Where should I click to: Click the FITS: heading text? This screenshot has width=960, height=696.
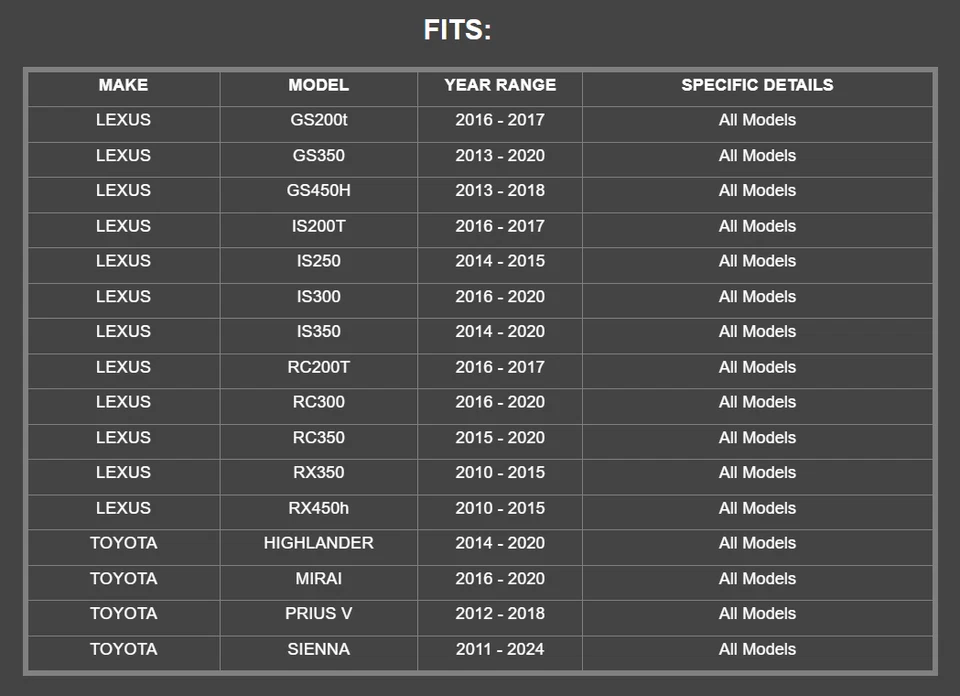pyautogui.click(x=457, y=30)
